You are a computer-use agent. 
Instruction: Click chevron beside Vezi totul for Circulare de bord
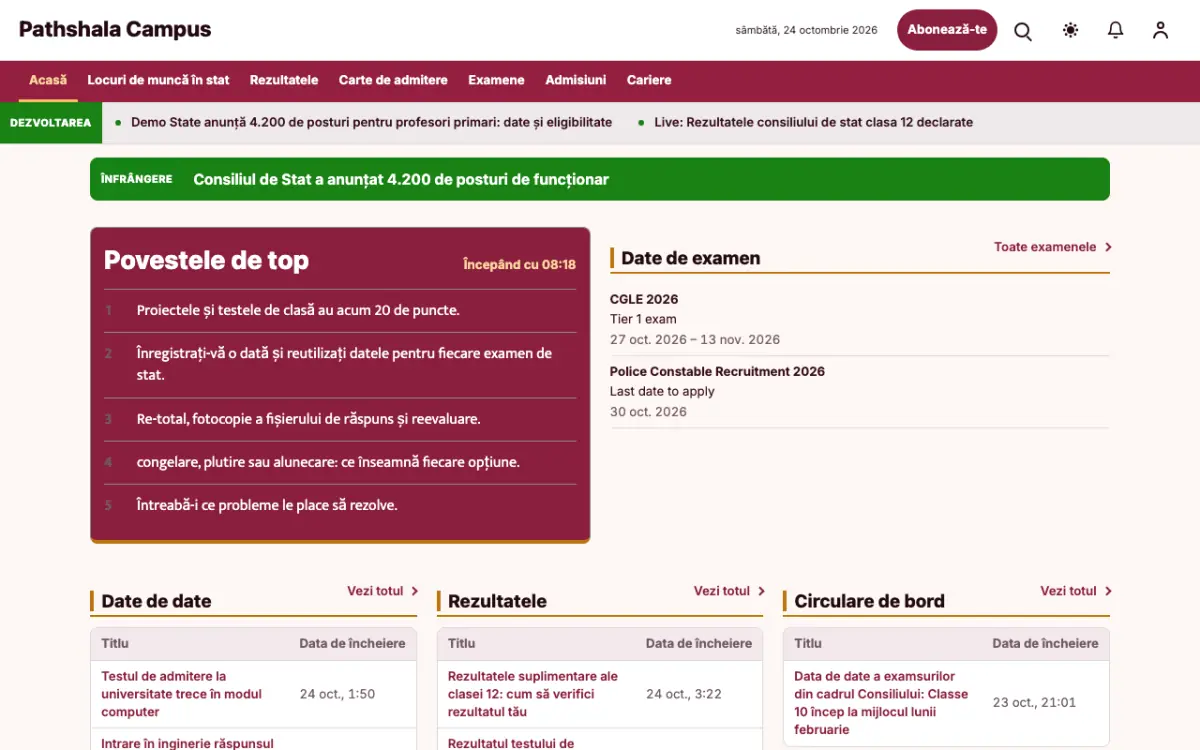1108,591
